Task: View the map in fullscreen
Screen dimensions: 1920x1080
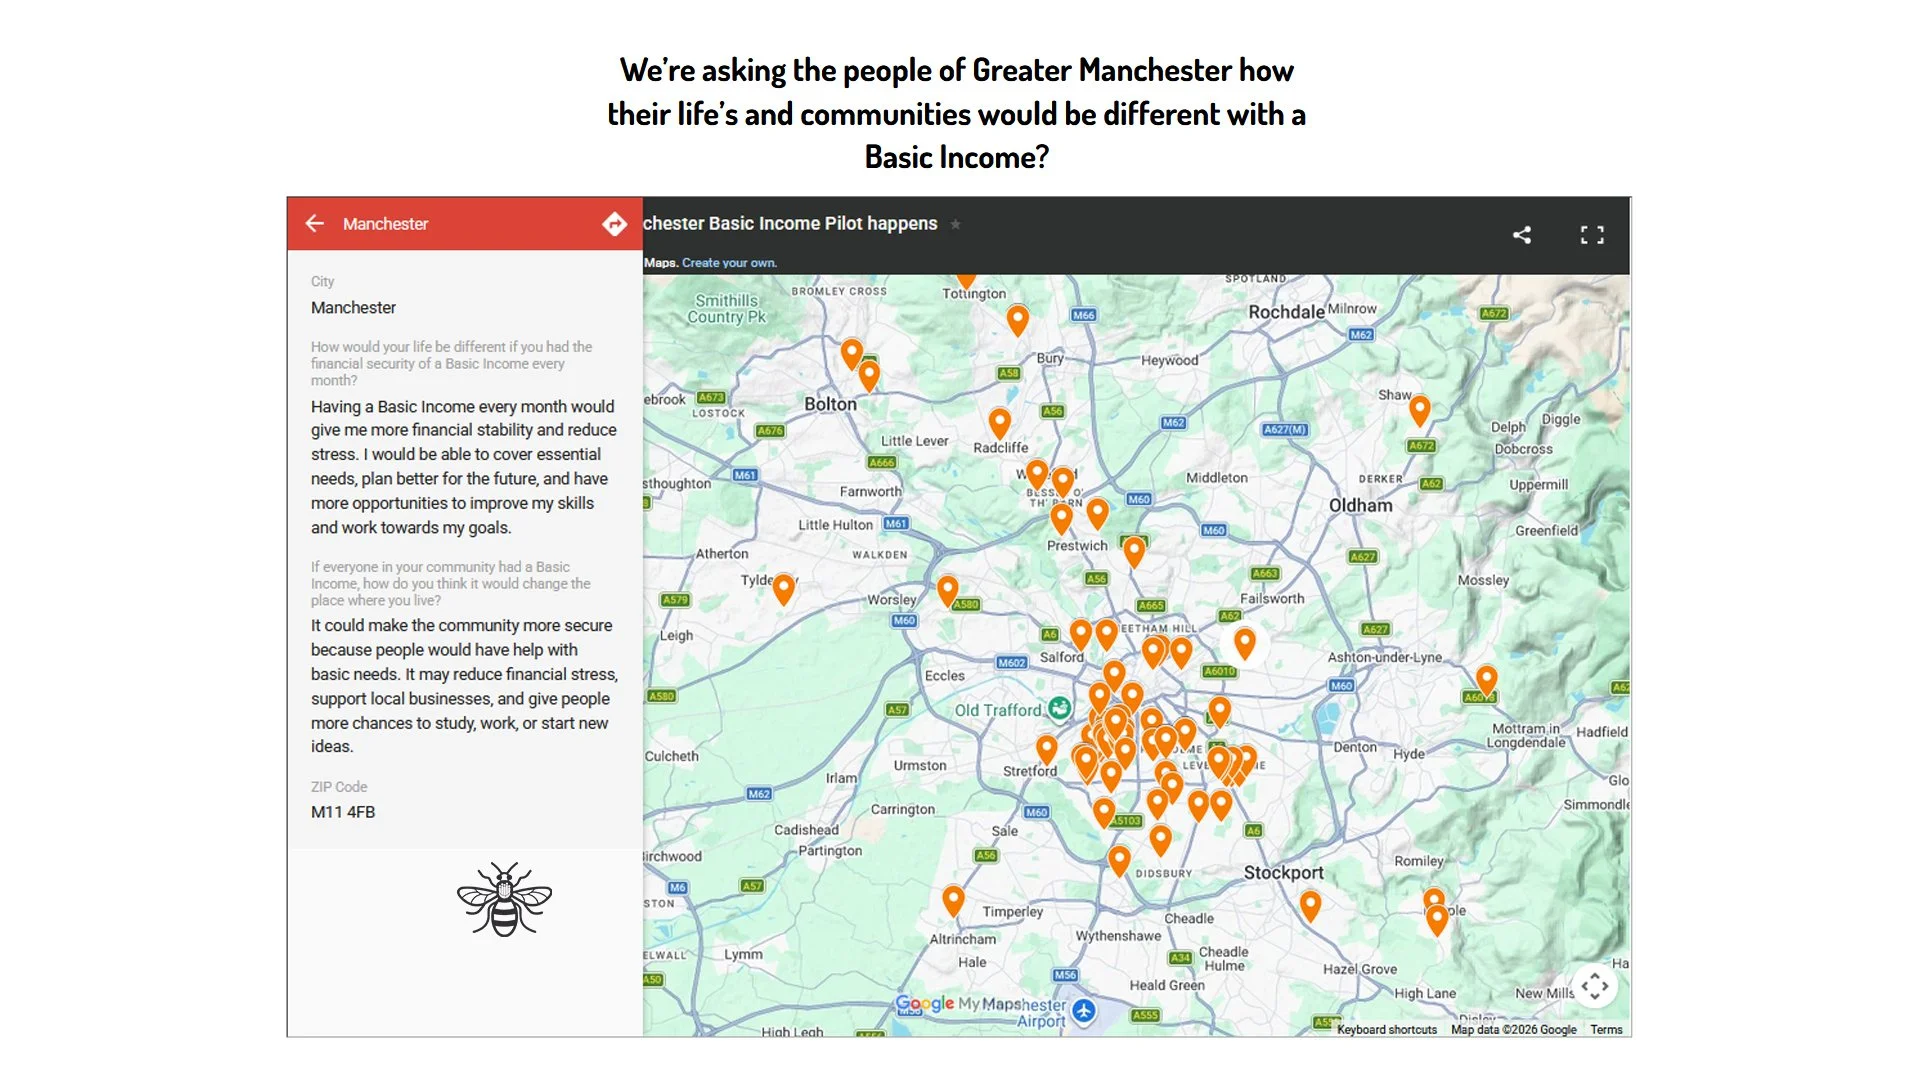Action: pyautogui.click(x=1592, y=235)
